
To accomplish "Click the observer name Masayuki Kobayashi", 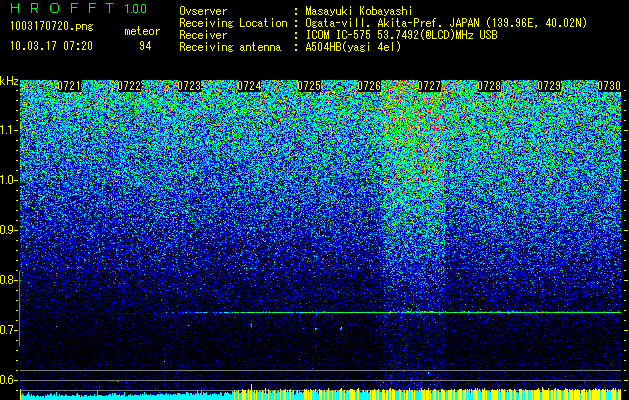I will click(359, 11).
